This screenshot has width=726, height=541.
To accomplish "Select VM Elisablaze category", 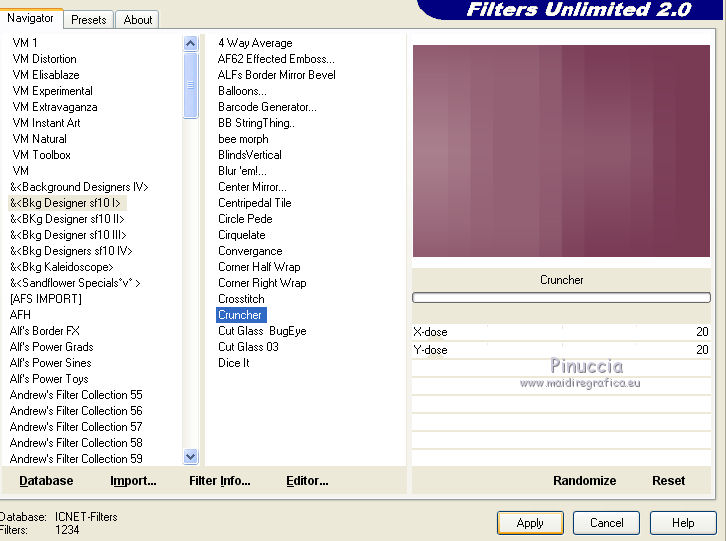I will pyautogui.click(x=46, y=75).
